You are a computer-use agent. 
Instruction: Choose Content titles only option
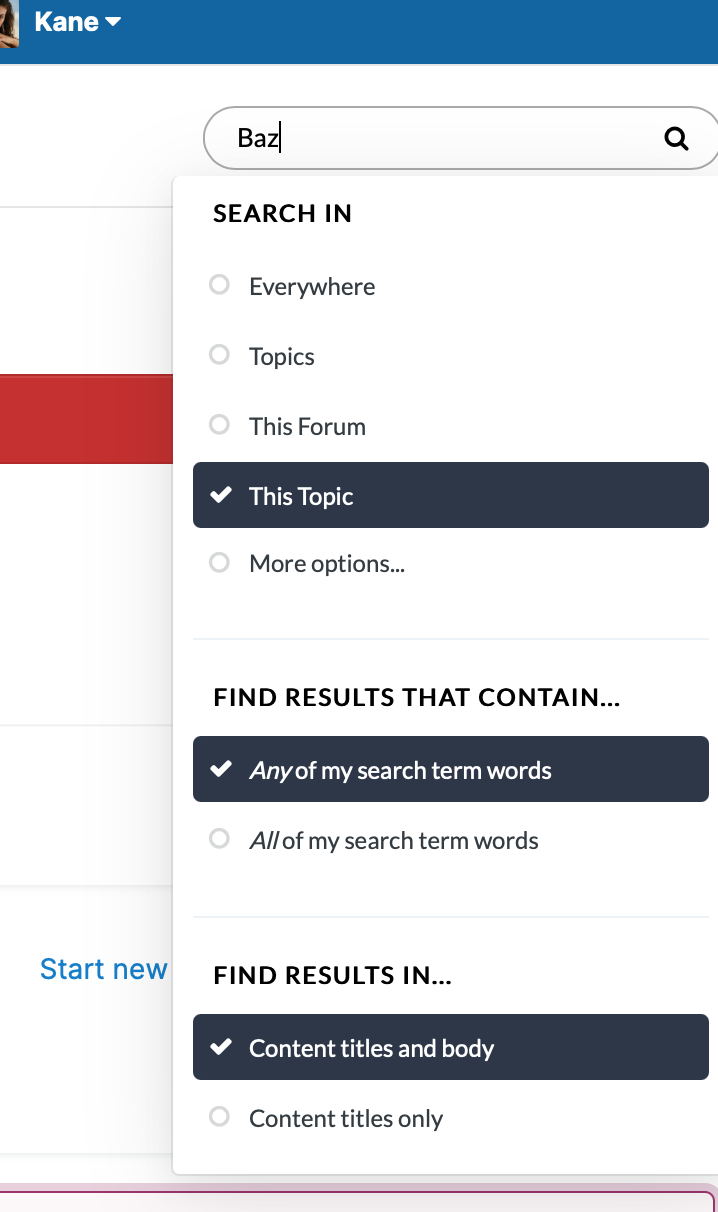click(450, 1118)
